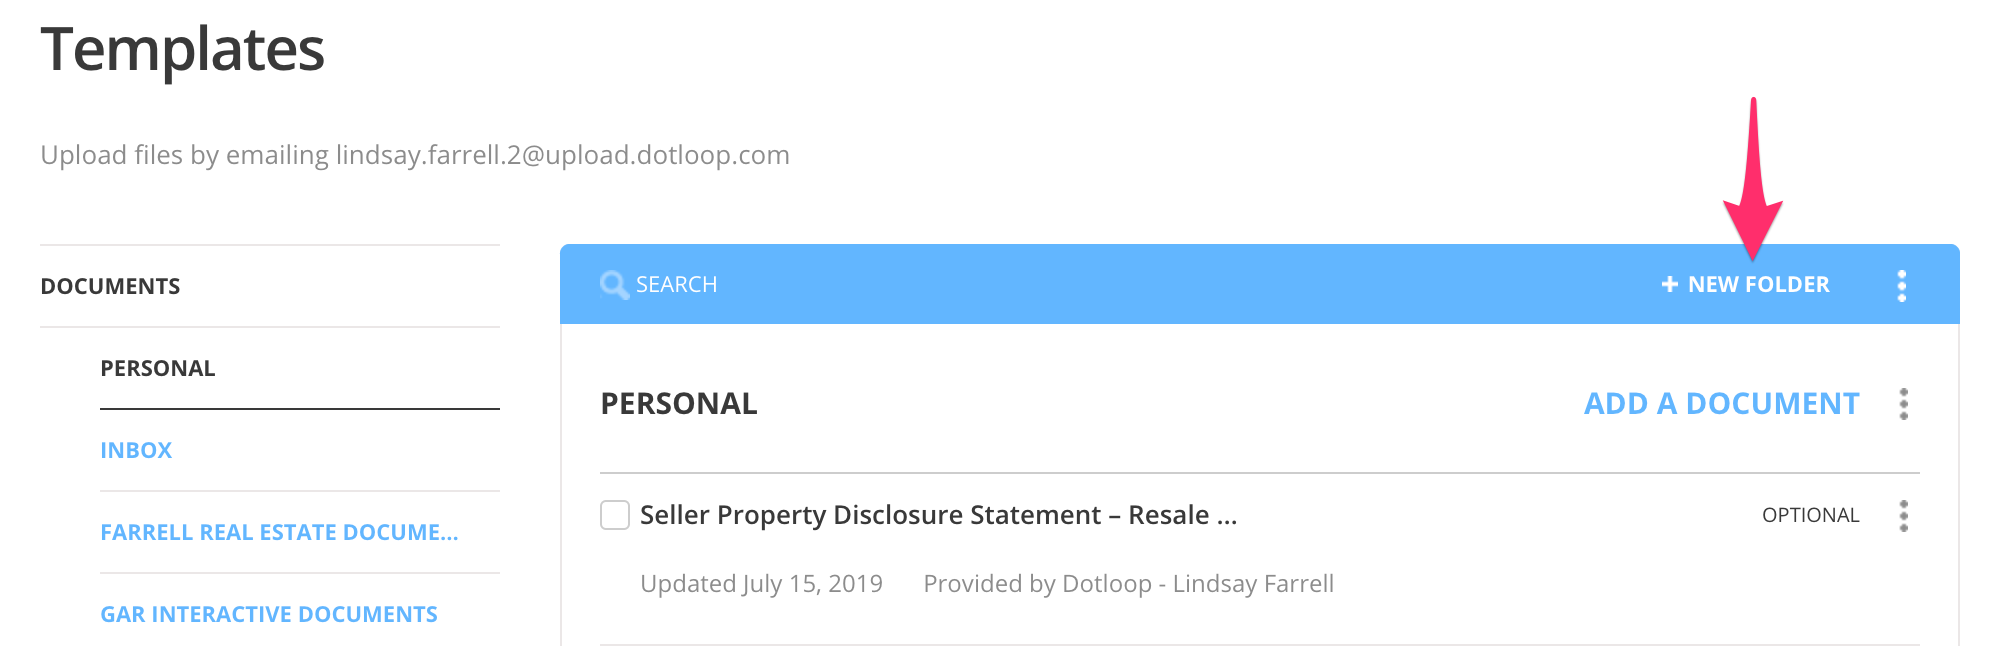Open FARRELL REAL ESTATE DOCUME... folder
2000x646 pixels.
(280, 532)
